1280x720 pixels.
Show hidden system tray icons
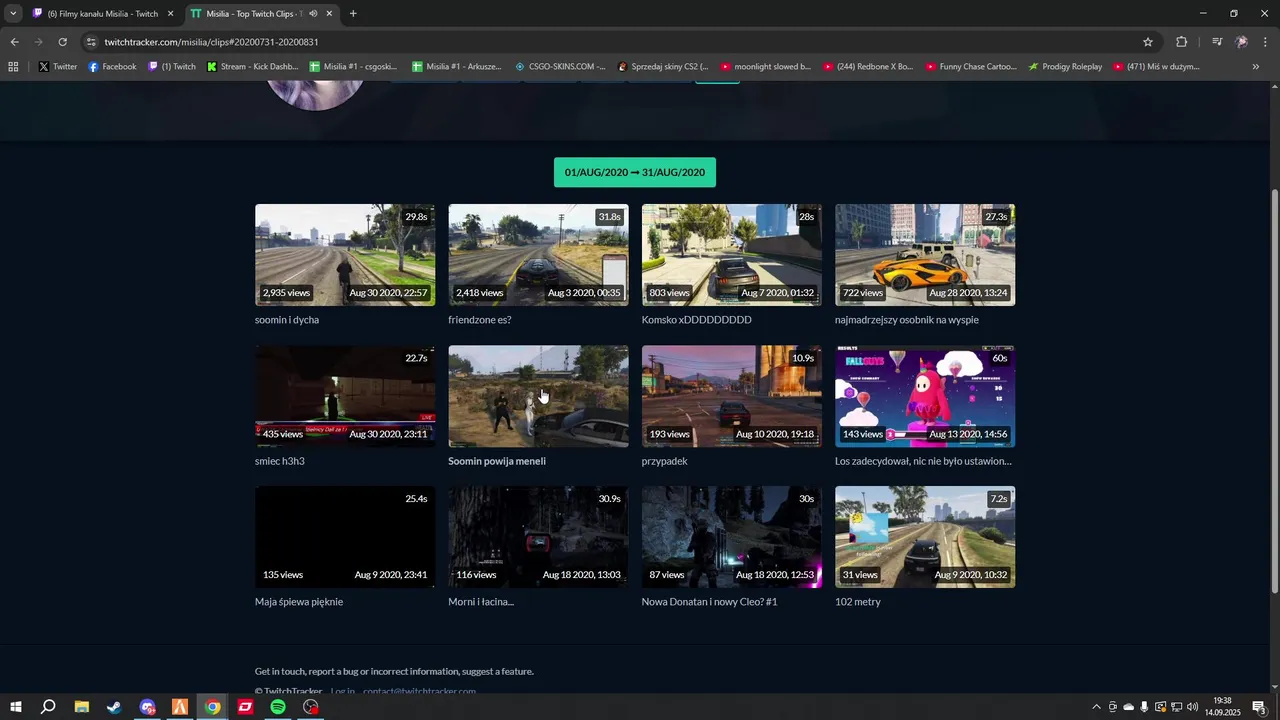coord(1096,707)
